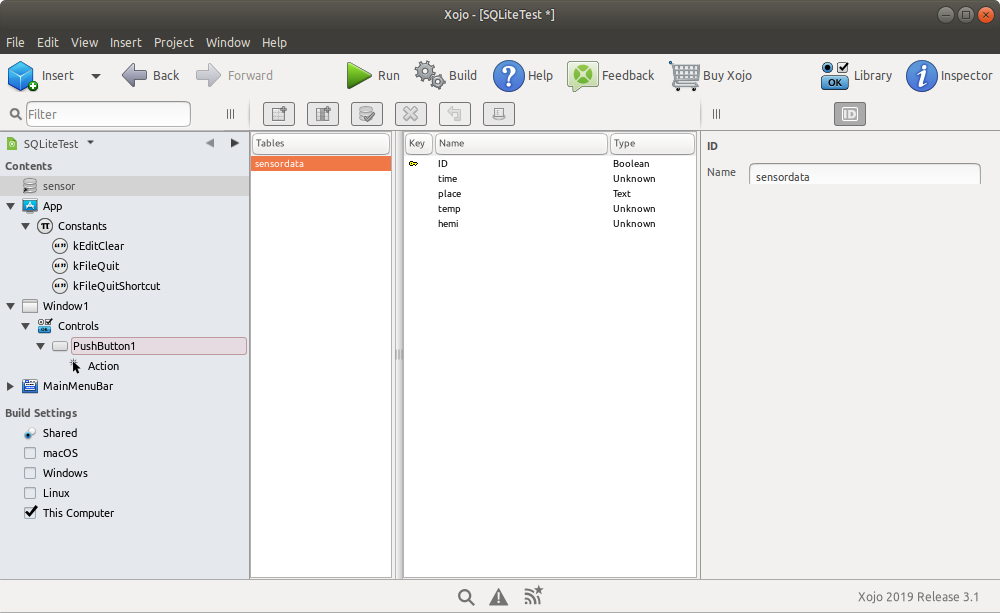Select the temp column row
Viewport: 1000px width, 613px height.
(x=550, y=209)
